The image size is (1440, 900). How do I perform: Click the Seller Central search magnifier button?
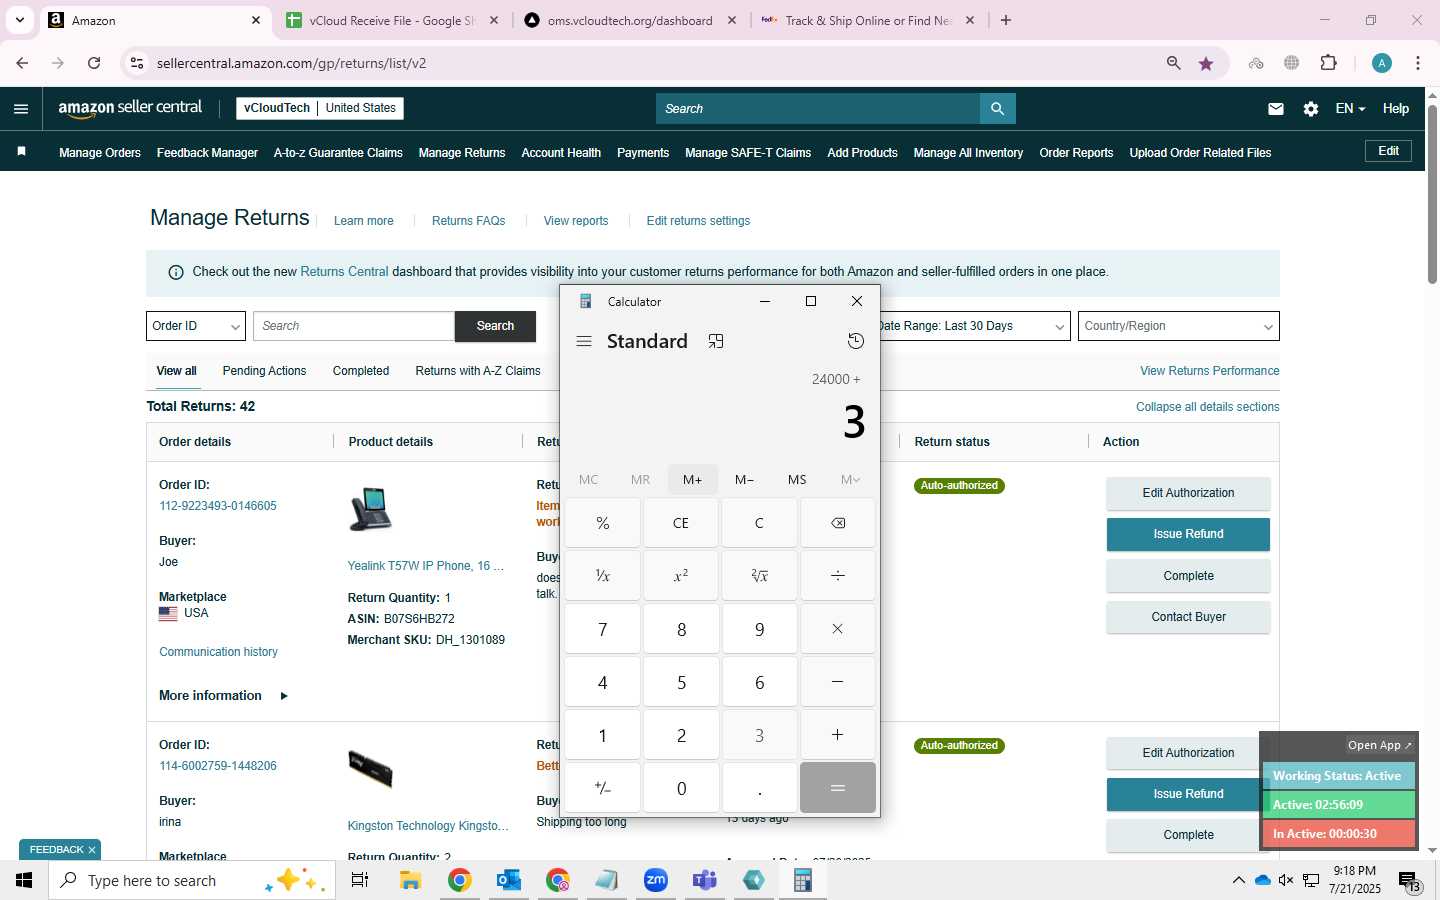pyautogui.click(x=998, y=109)
